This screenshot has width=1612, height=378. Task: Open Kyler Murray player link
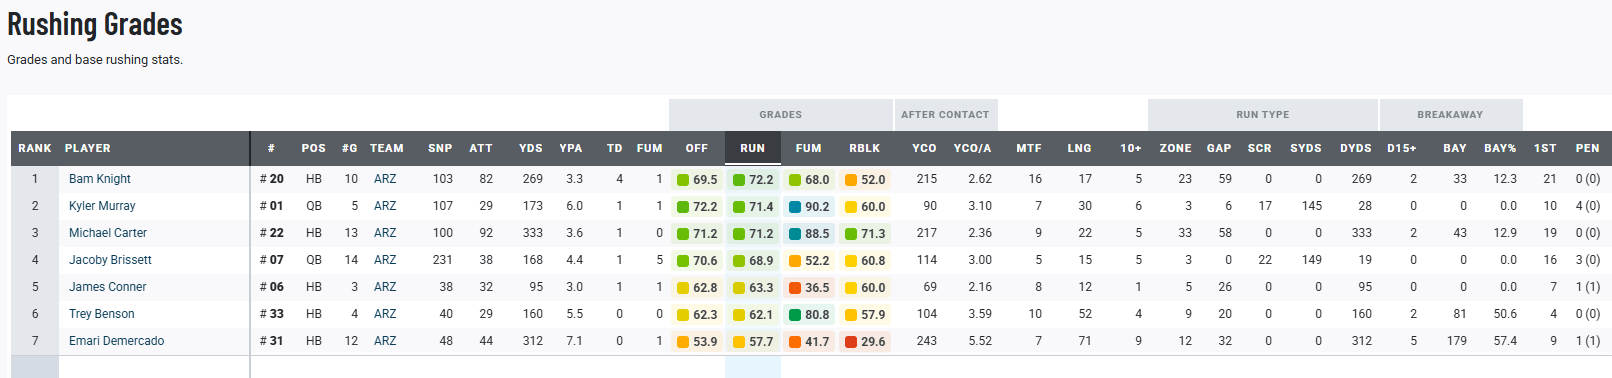102,206
